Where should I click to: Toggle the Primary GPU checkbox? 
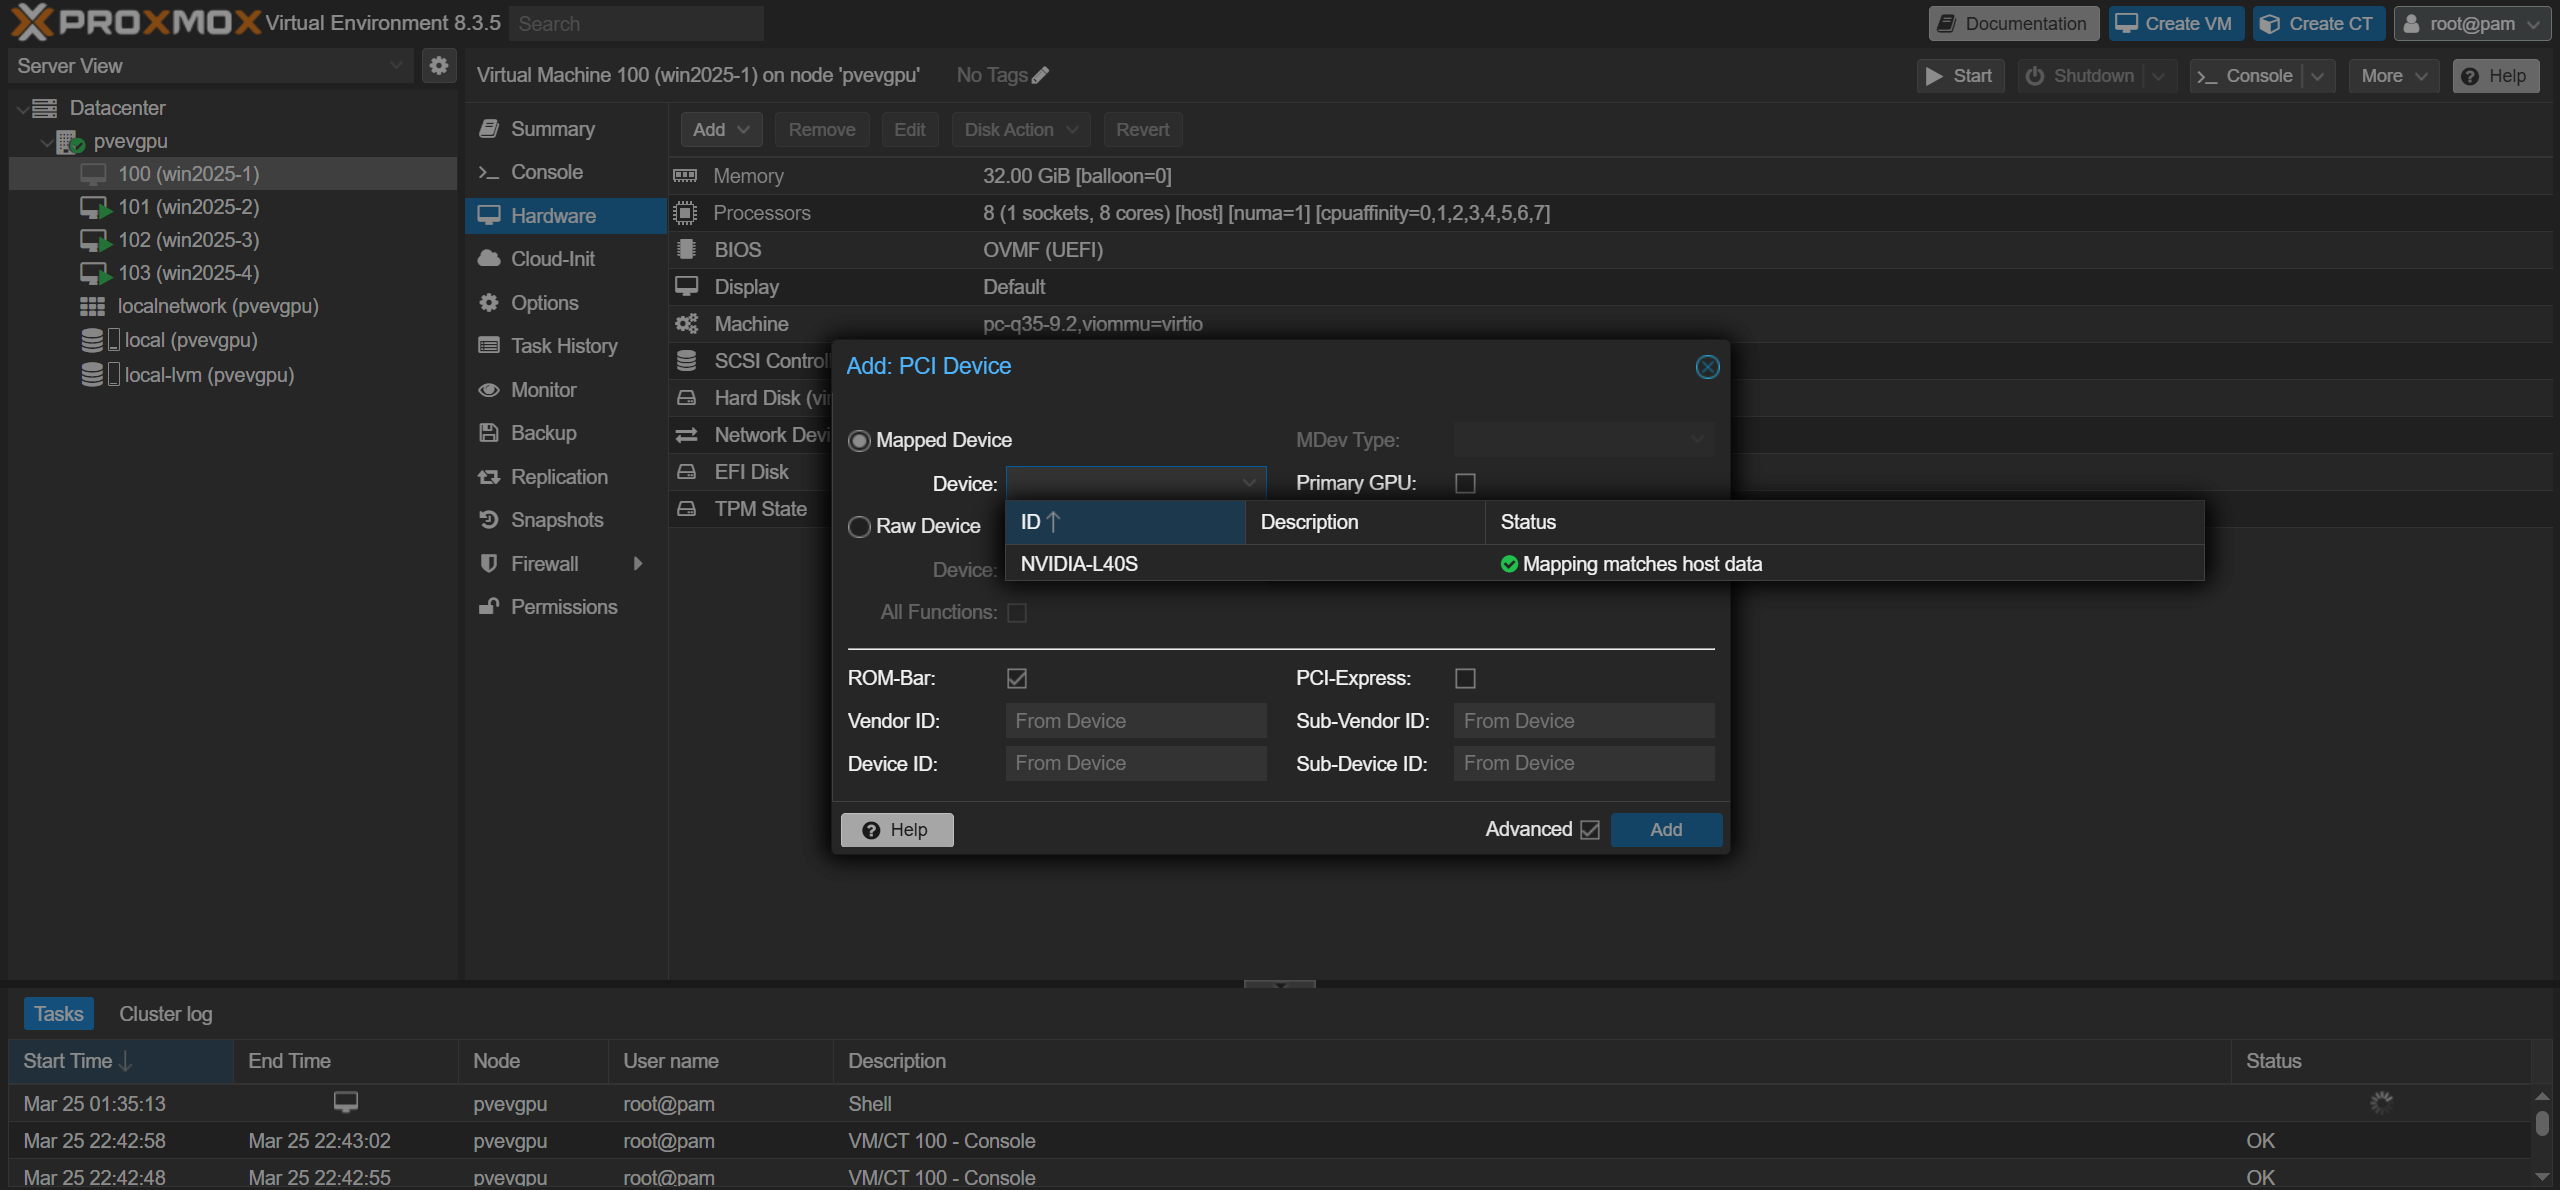pyautogui.click(x=1465, y=483)
